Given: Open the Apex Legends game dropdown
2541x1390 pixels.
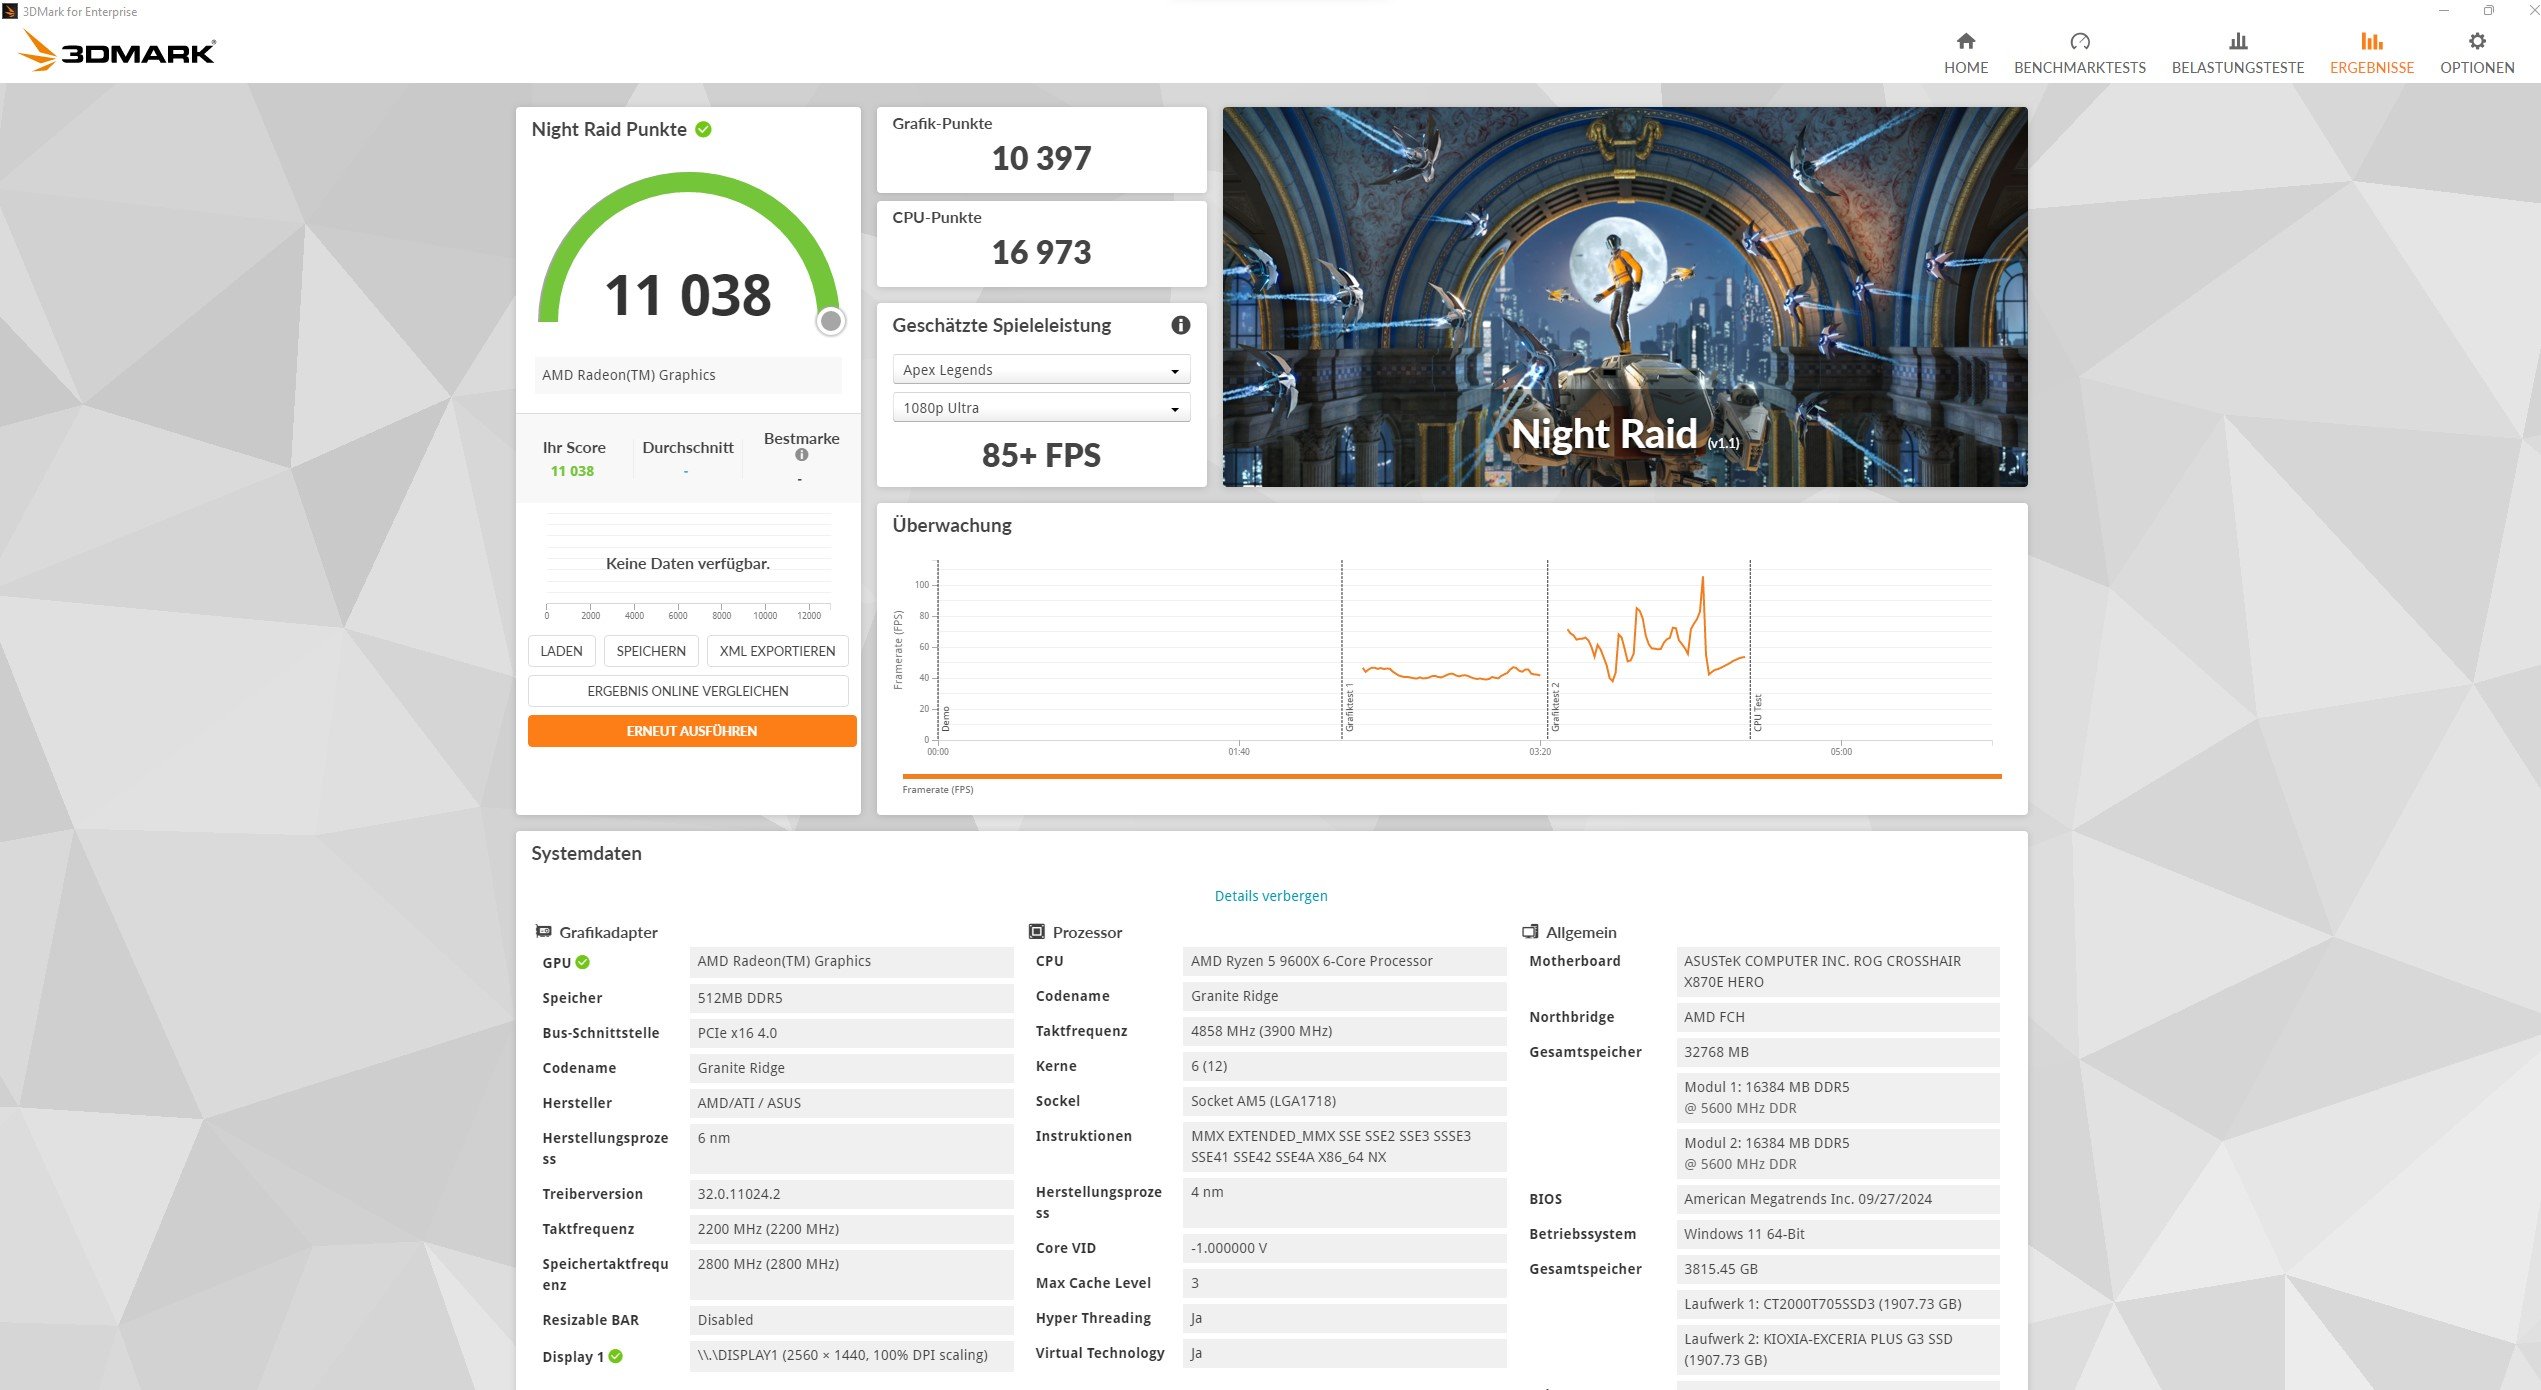Looking at the screenshot, I should (1040, 370).
